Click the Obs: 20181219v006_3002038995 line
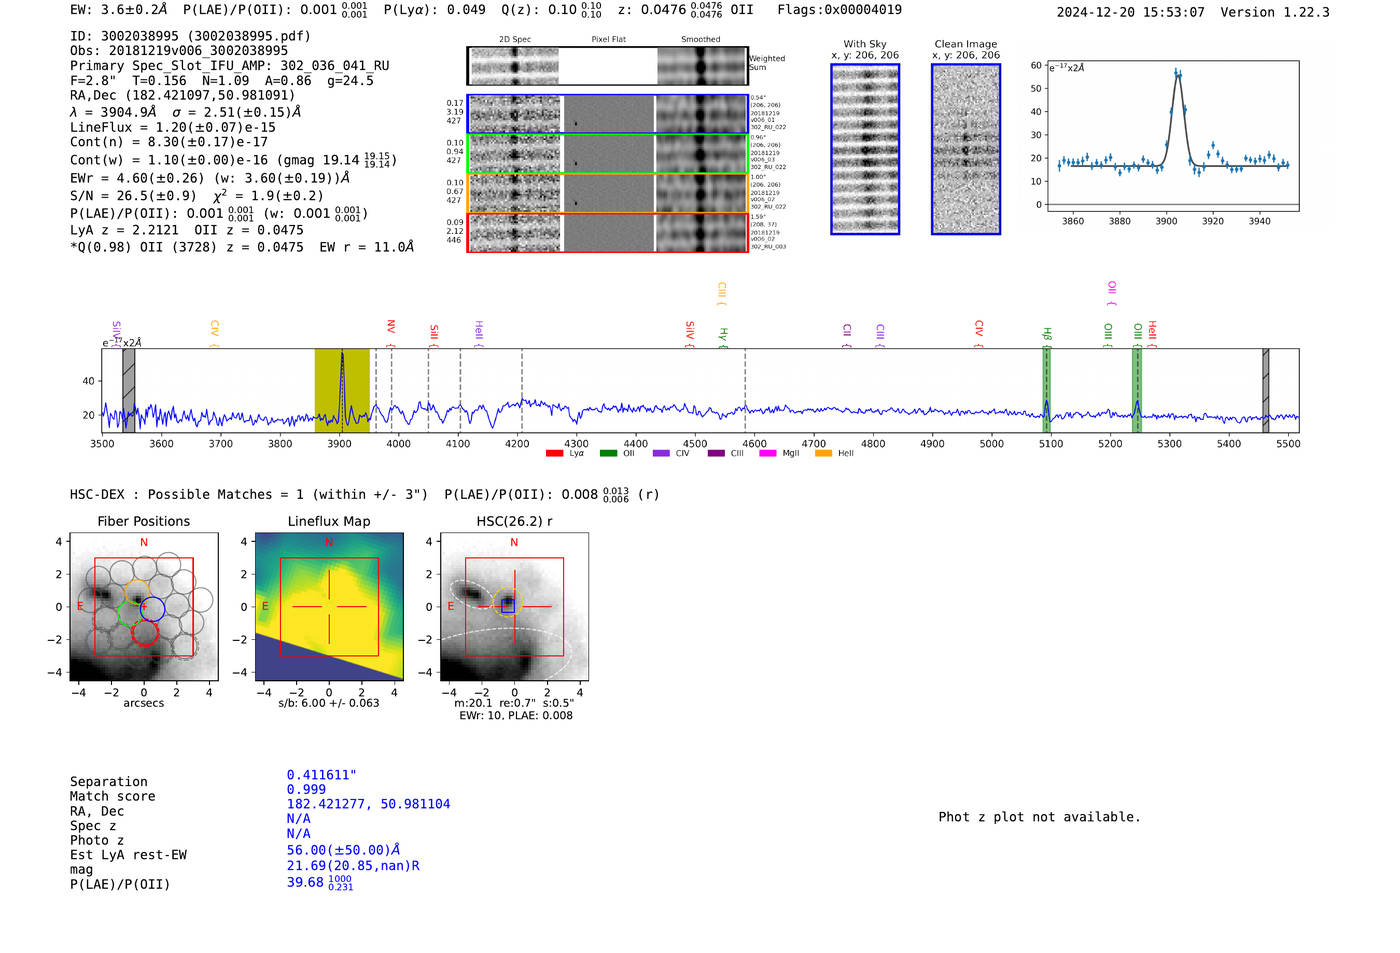This screenshot has width=1400, height=953. tap(179, 51)
